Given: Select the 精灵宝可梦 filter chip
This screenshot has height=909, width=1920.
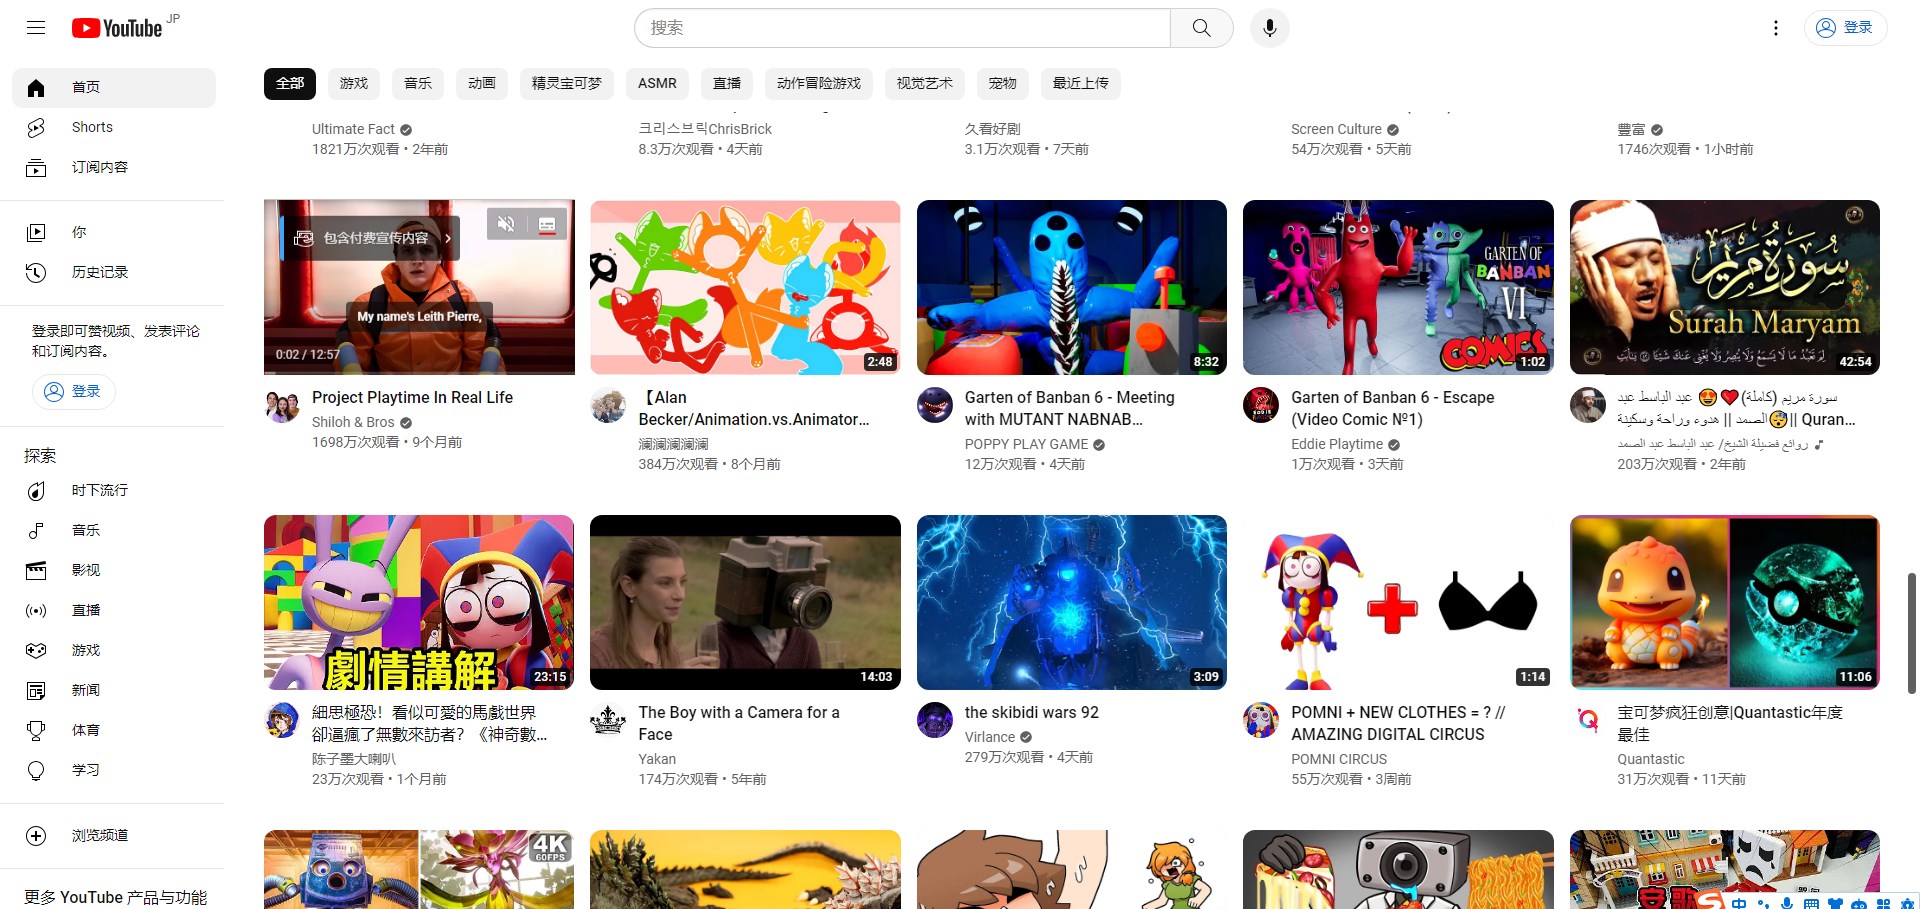Looking at the screenshot, I should tap(567, 84).
